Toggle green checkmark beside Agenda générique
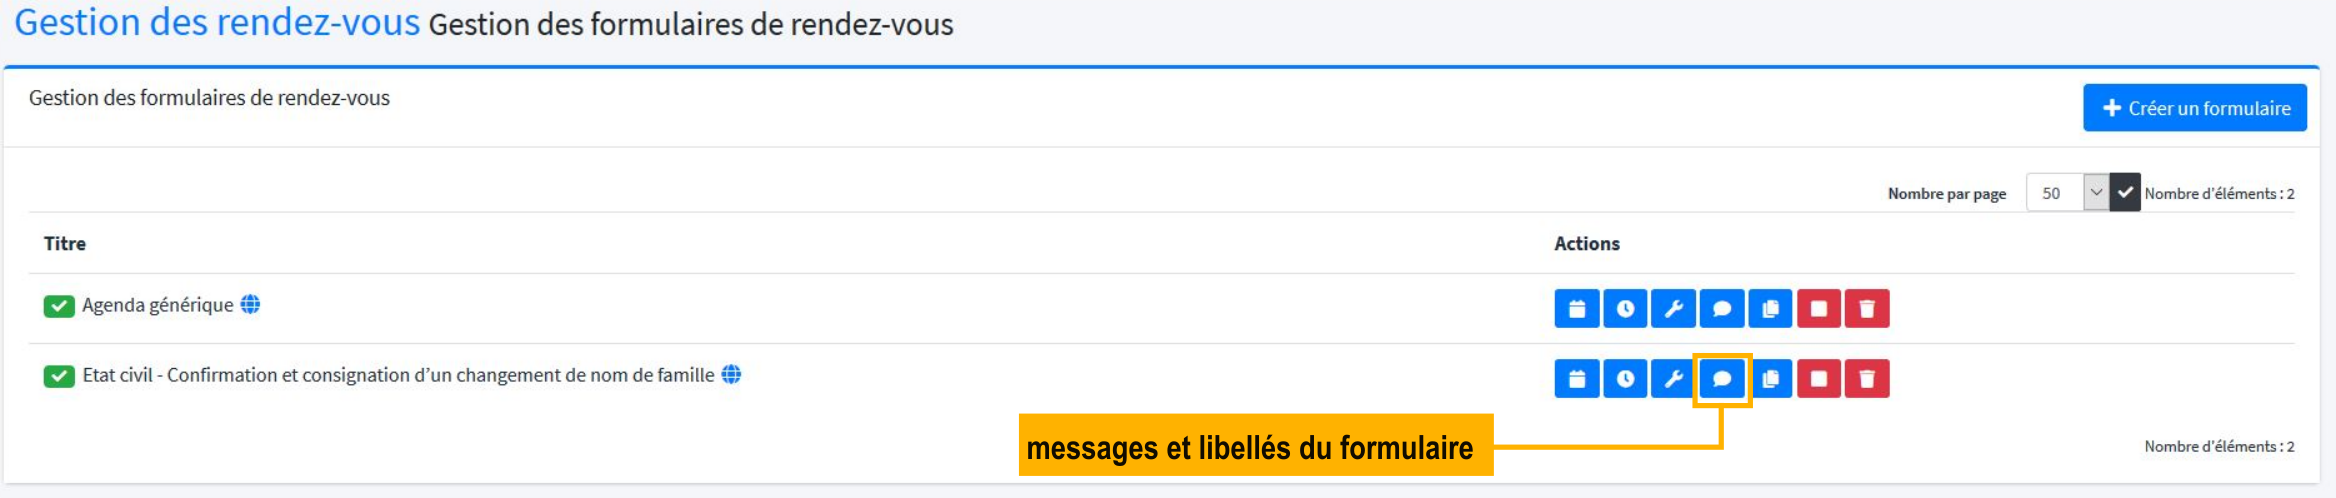Viewport: 2336px width, 498px height. [59, 306]
